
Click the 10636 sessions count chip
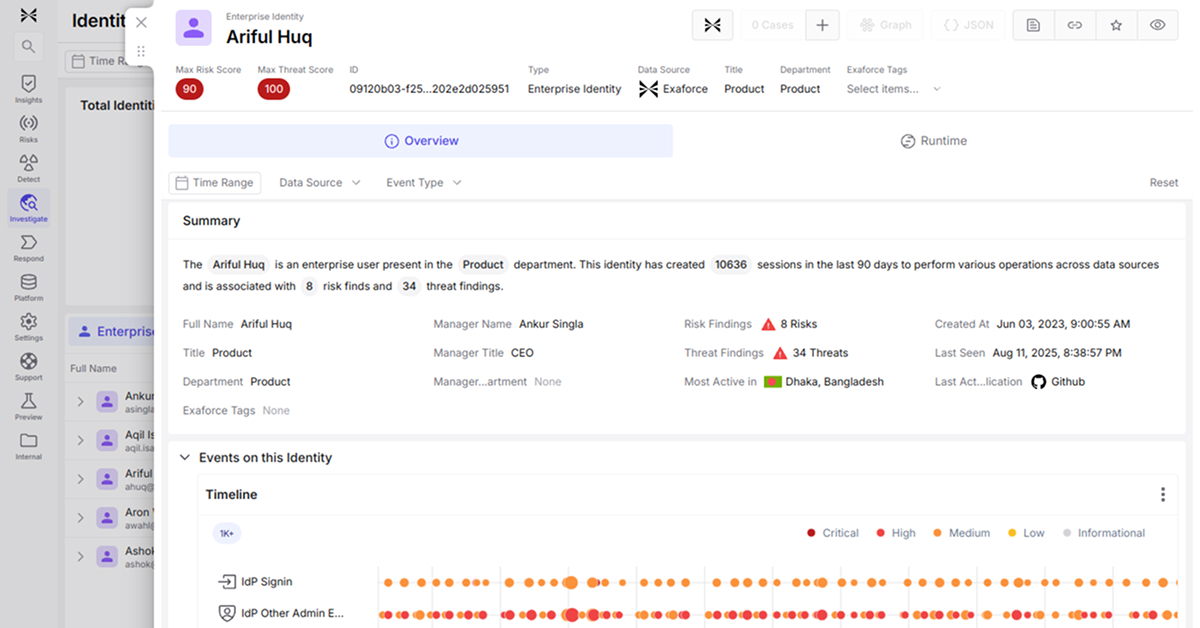click(x=730, y=265)
